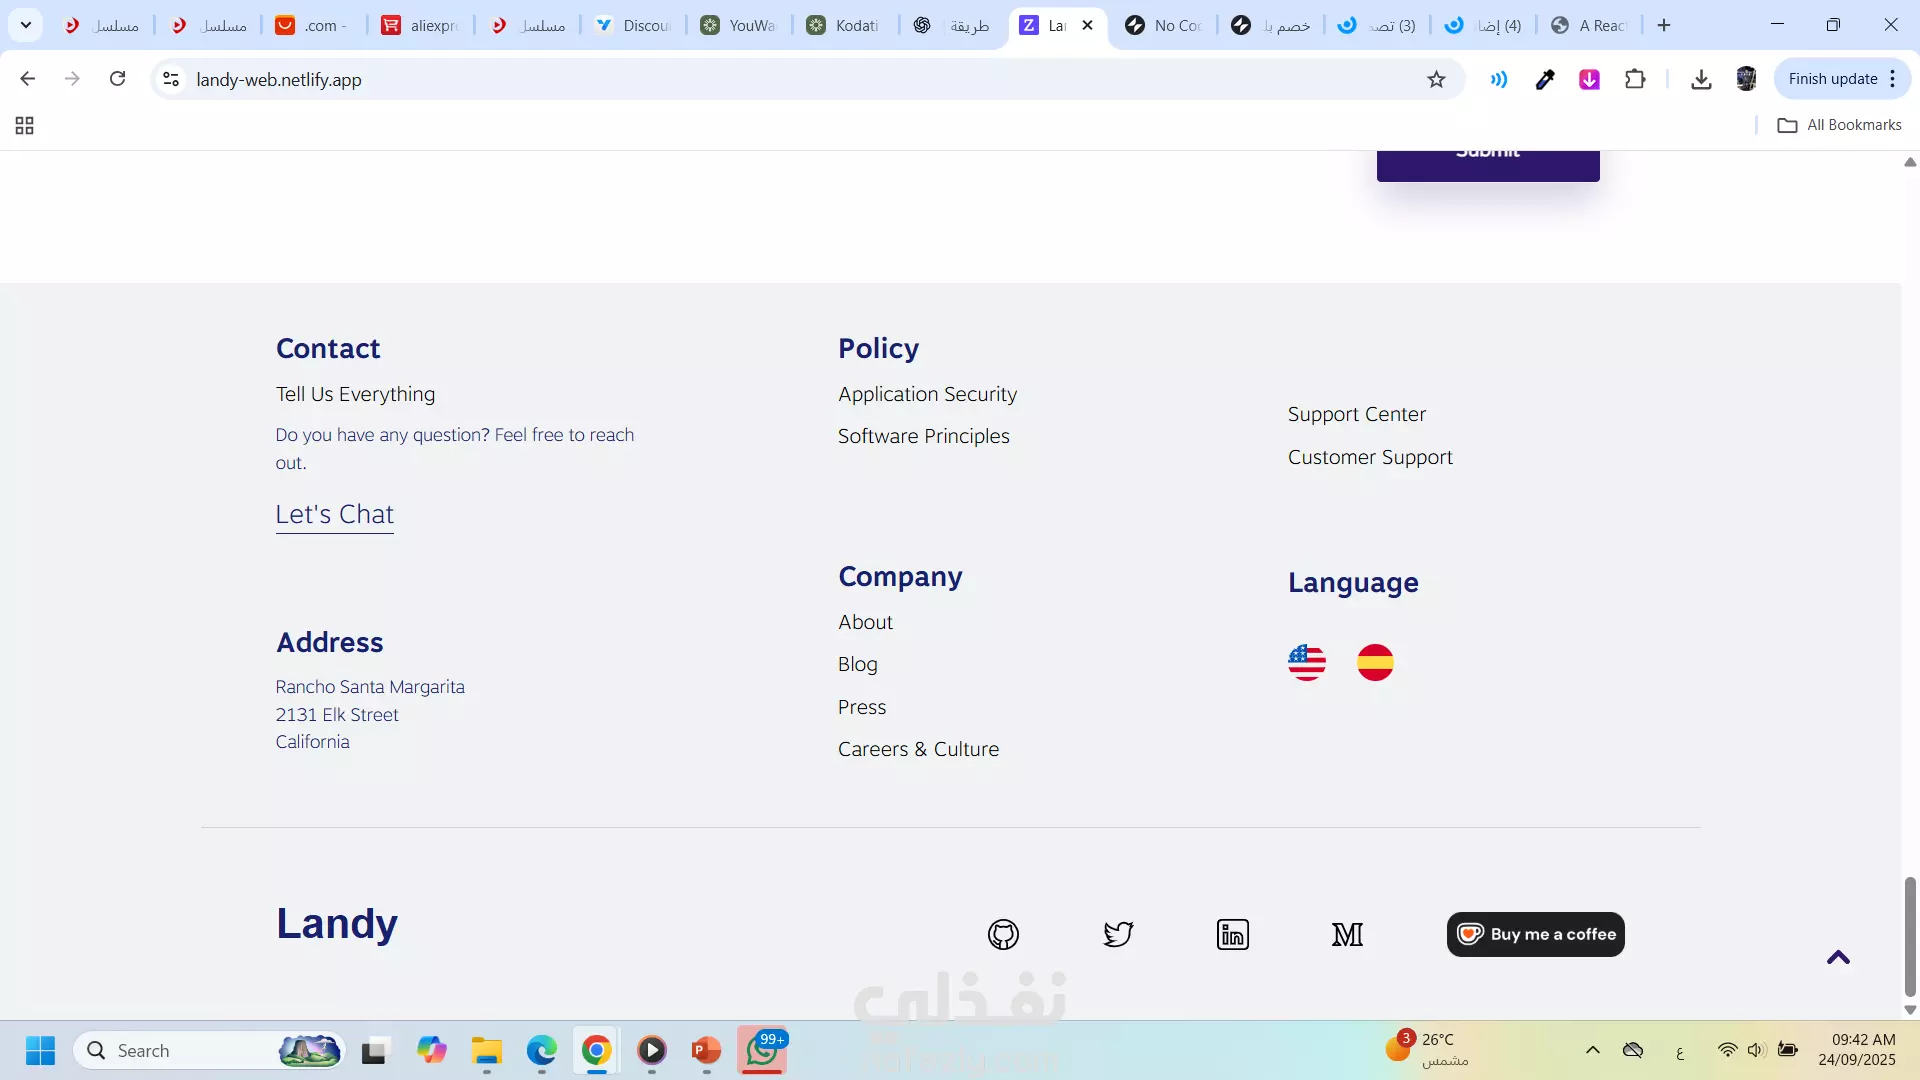Select English via US flag icon
The width and height of the screenshot is (1920, 1080).
pyautogui.click(x=1306, y=662)
